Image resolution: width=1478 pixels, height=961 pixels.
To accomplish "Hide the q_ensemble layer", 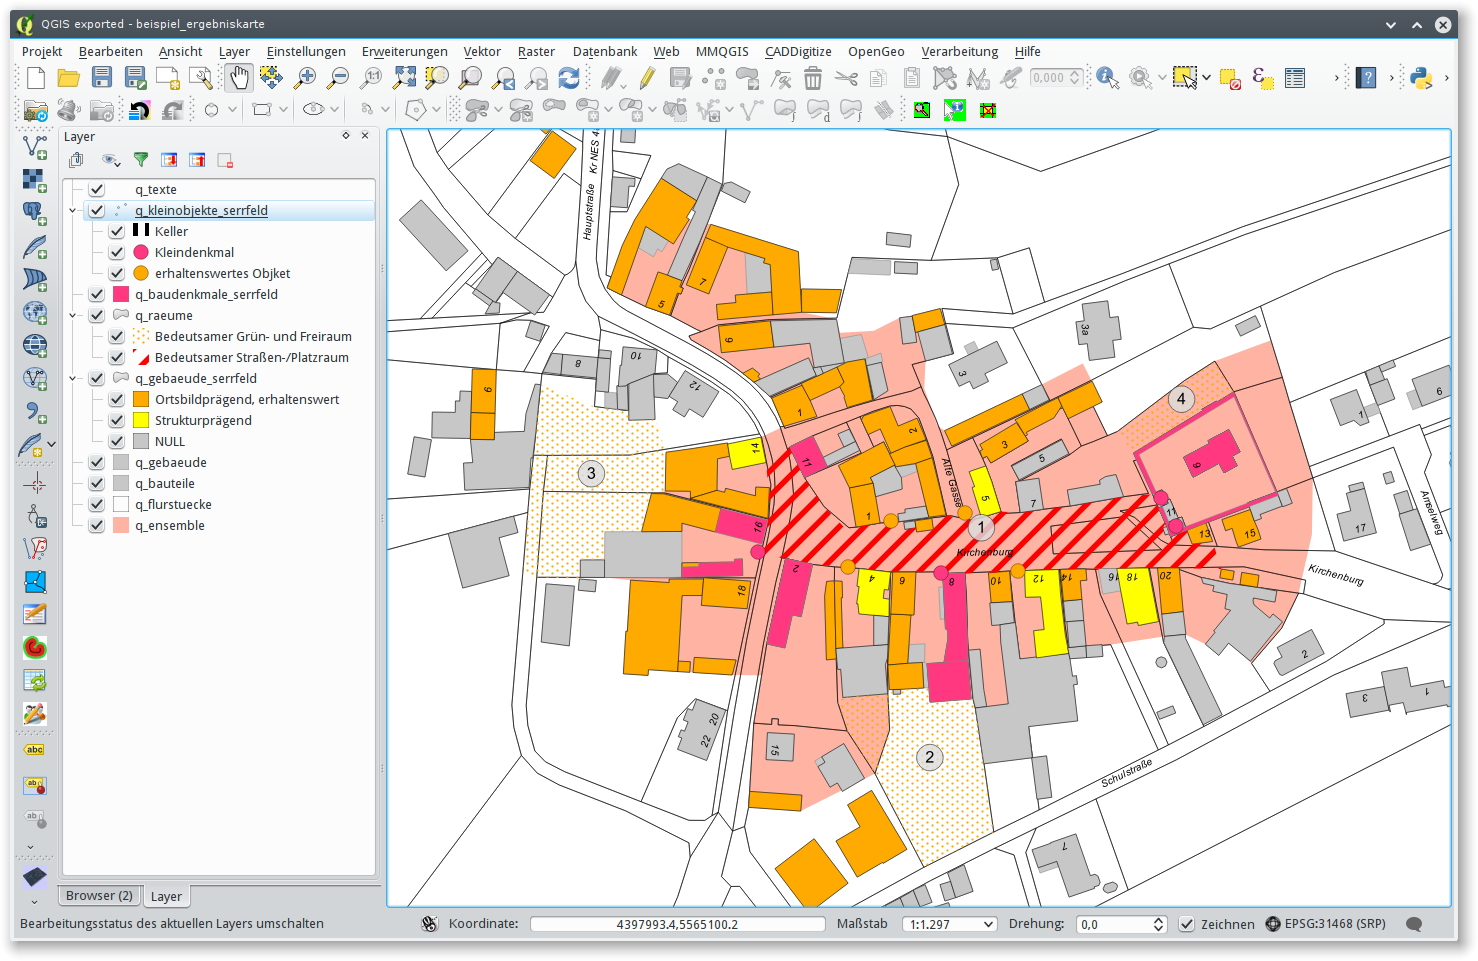I will point(96,525).
